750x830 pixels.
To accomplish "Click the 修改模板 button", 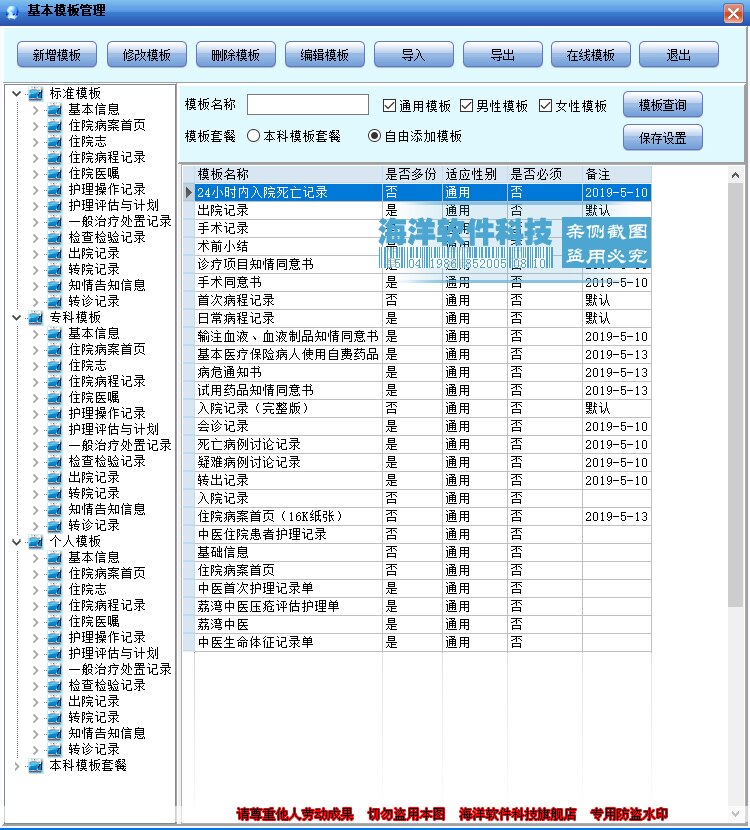I will click(x=147, y=55).
